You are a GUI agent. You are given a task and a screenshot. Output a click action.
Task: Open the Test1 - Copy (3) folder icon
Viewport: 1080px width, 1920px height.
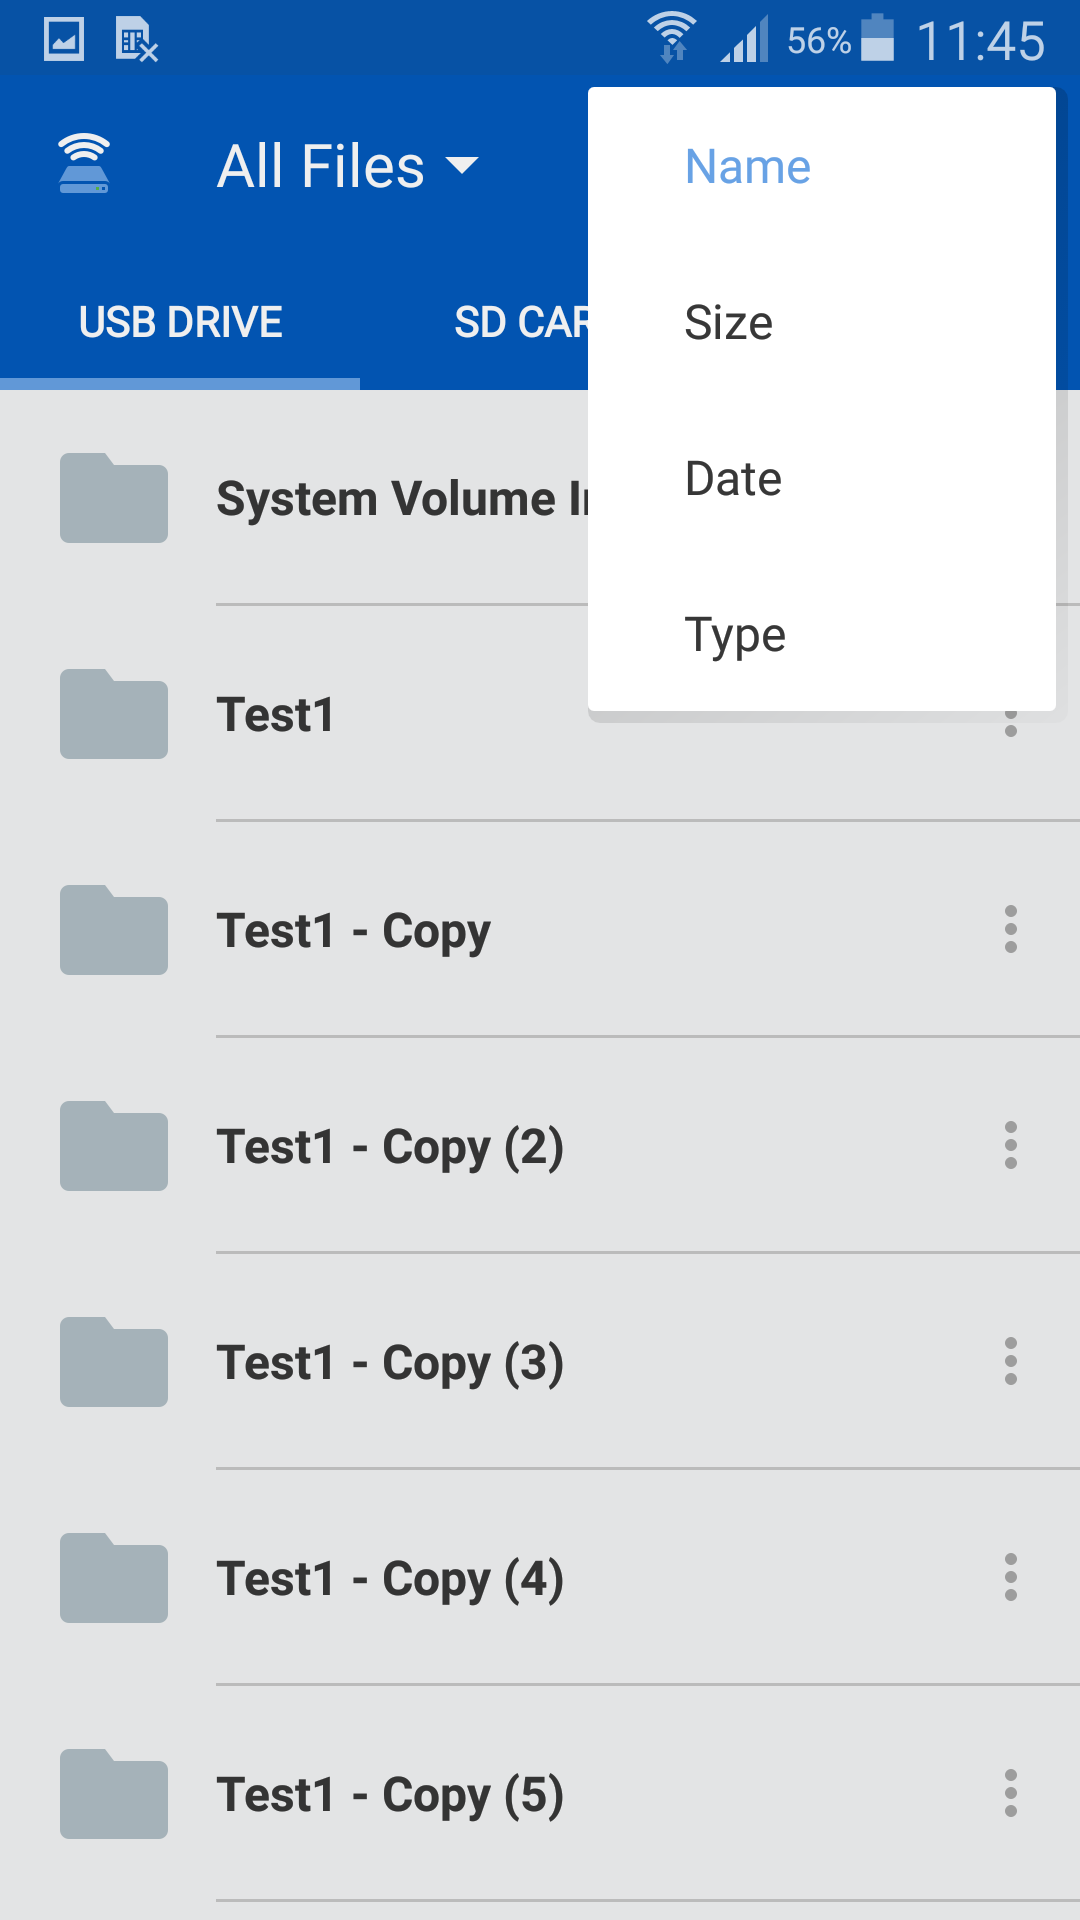coord(114,1362)
